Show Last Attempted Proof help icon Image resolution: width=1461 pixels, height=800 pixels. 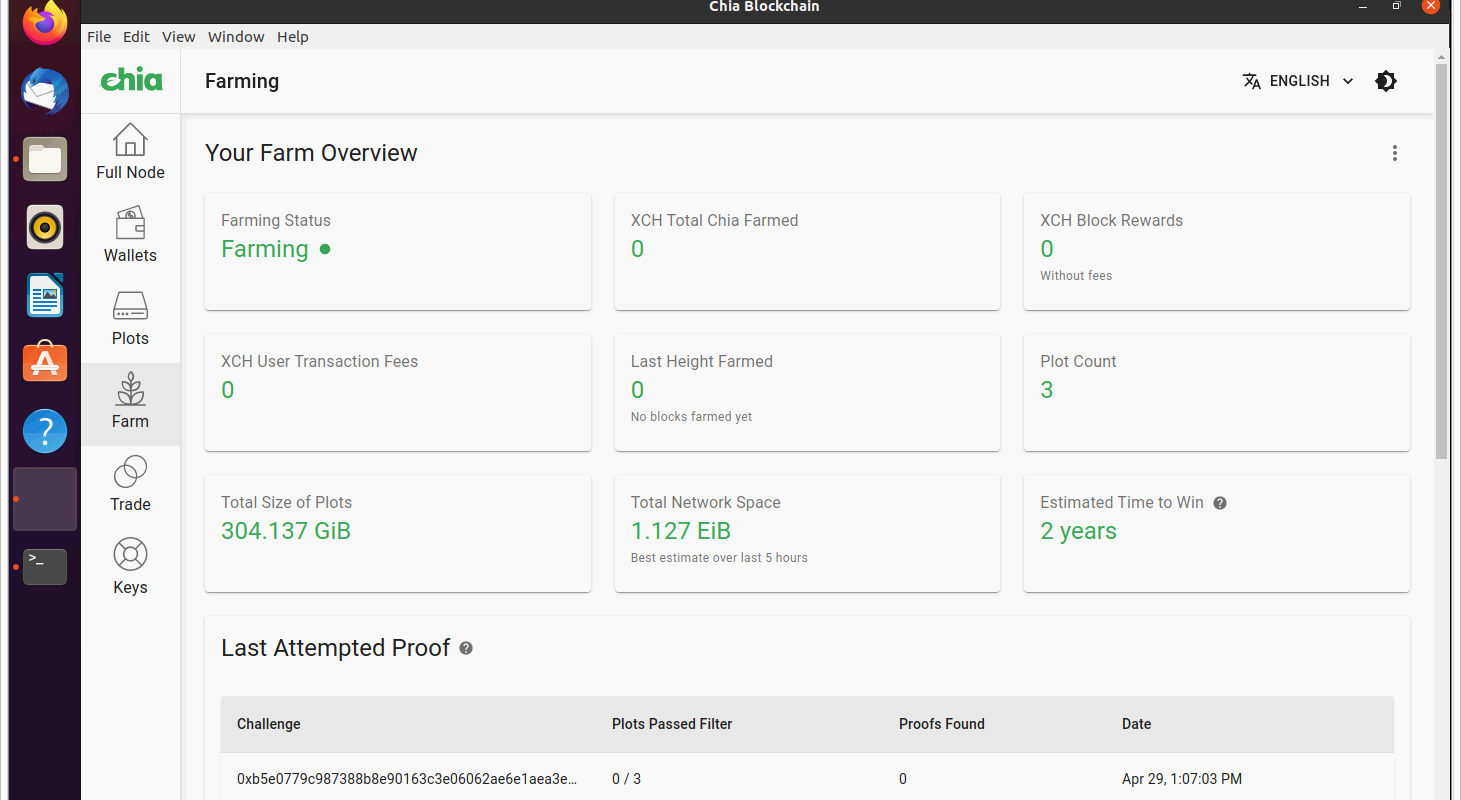(x=466, y=648)
